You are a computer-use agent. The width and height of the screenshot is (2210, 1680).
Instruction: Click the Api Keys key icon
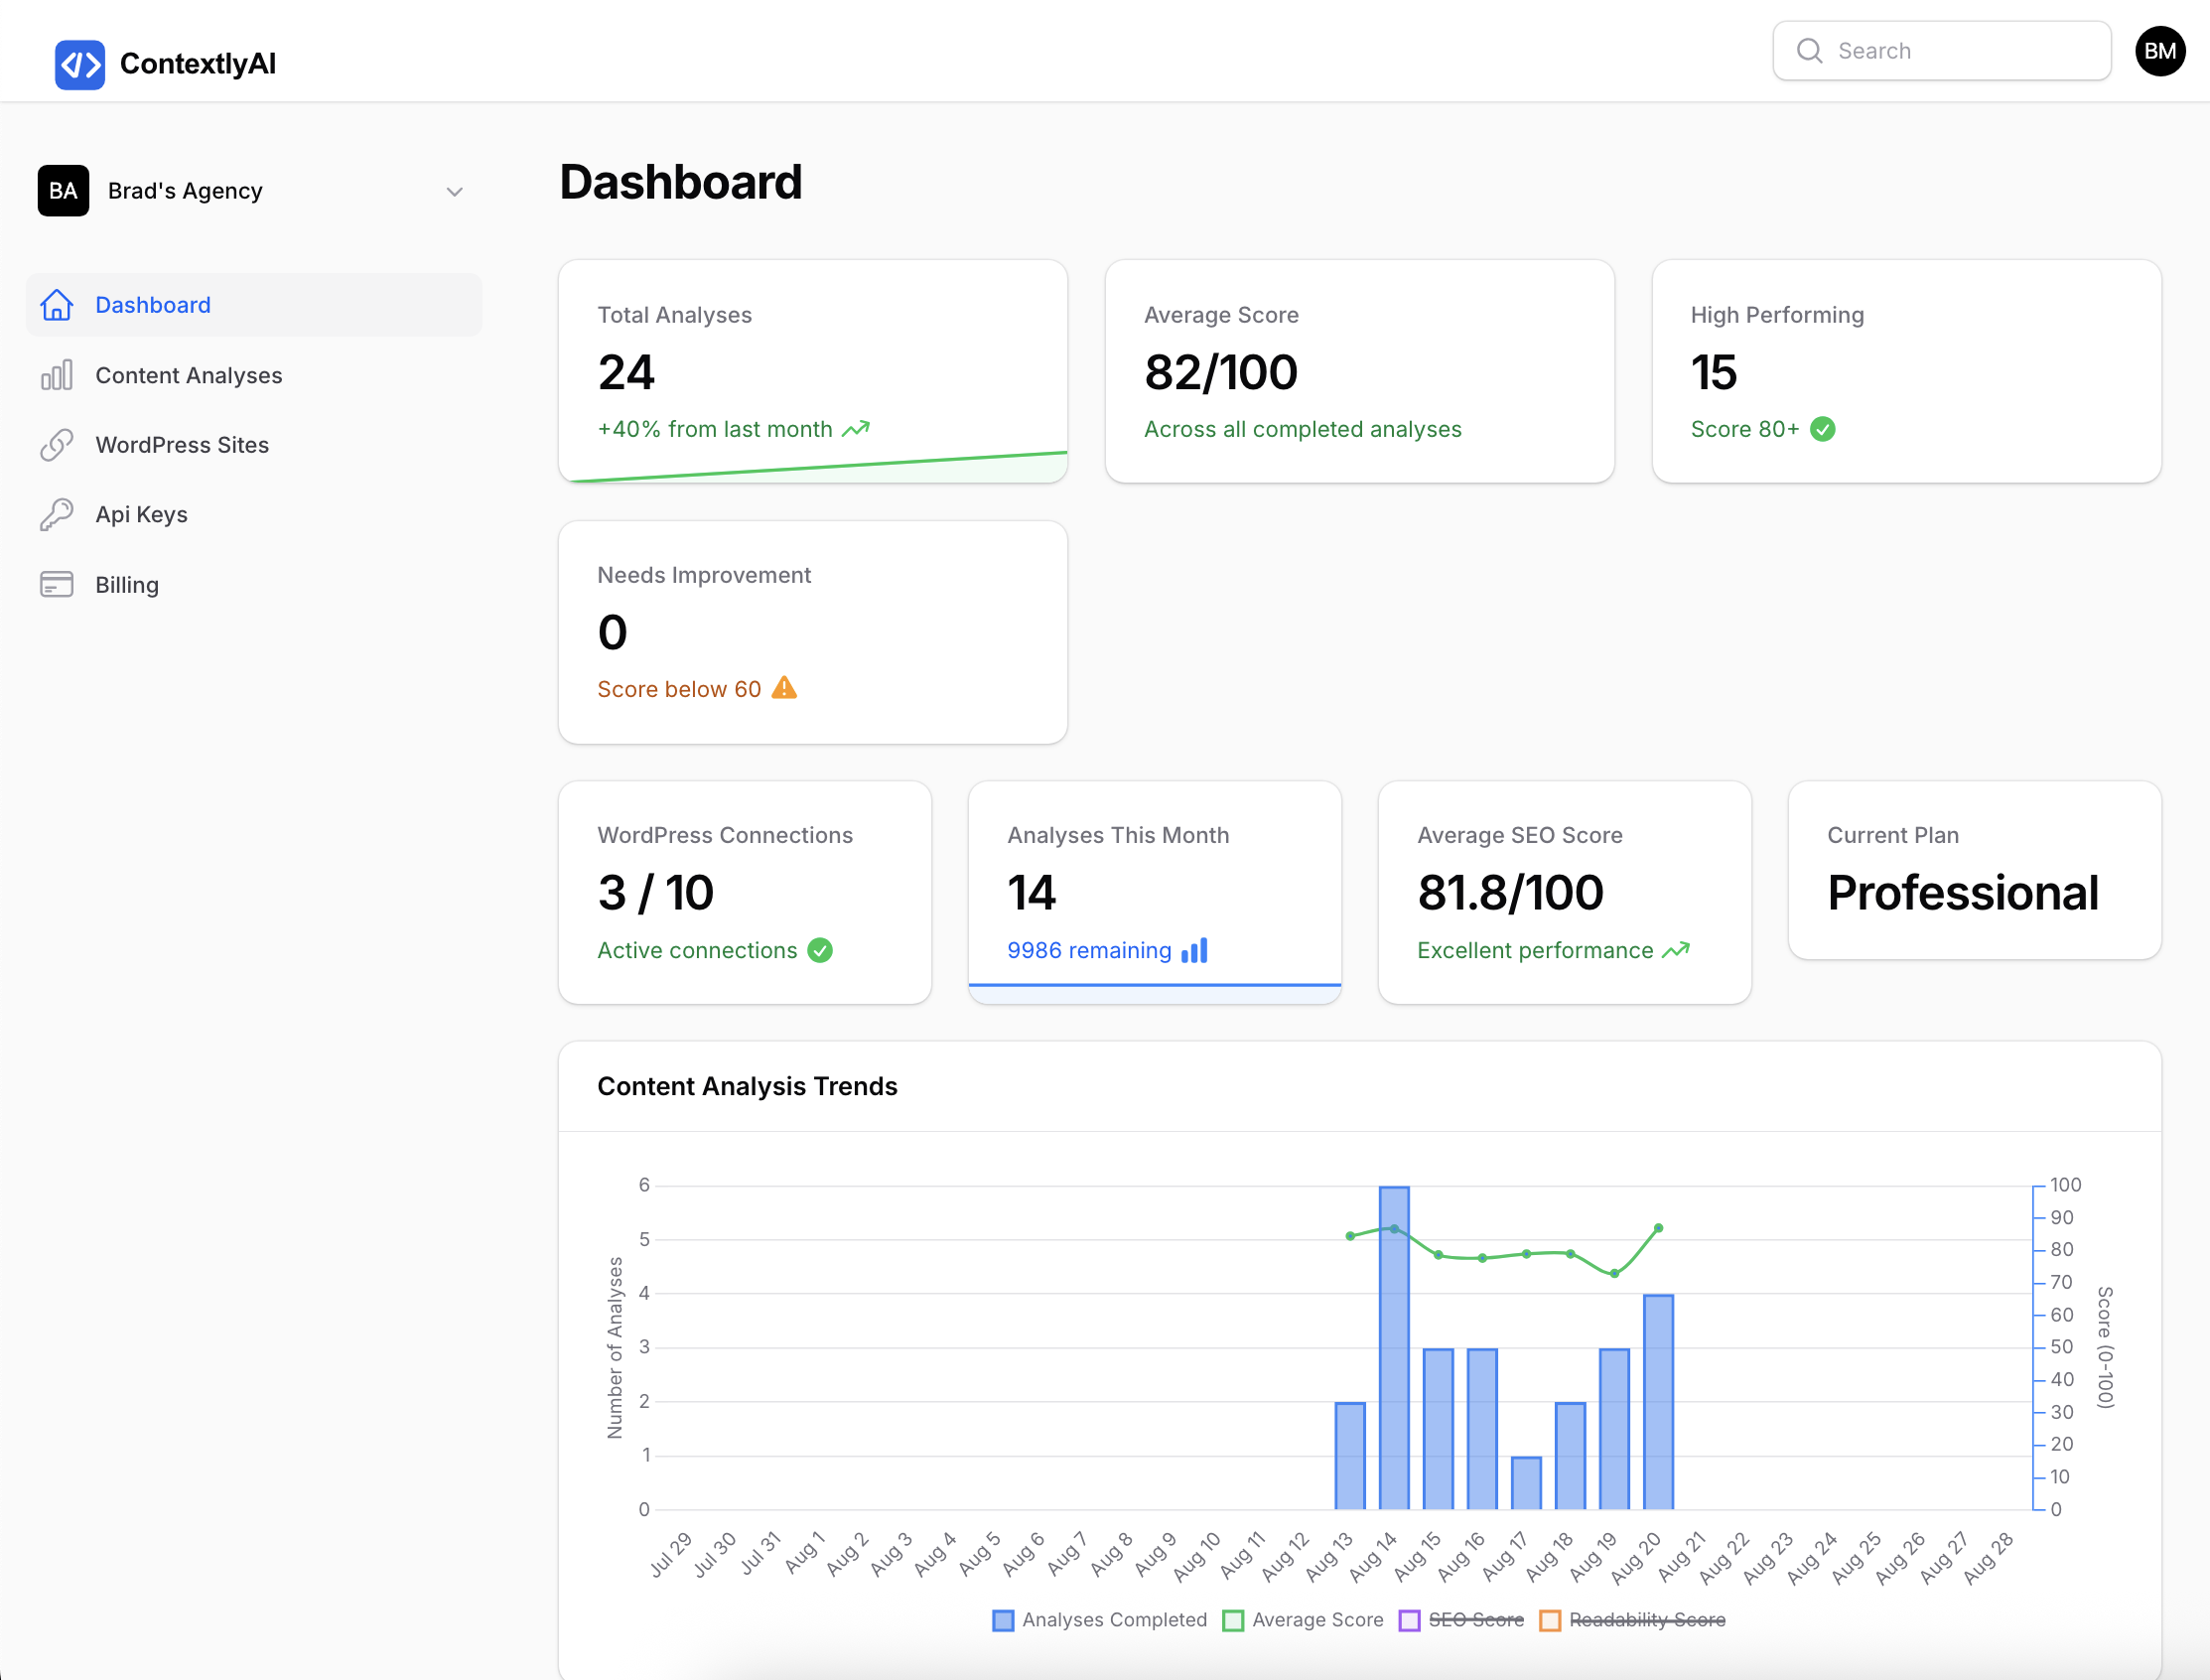click(57, 515)
